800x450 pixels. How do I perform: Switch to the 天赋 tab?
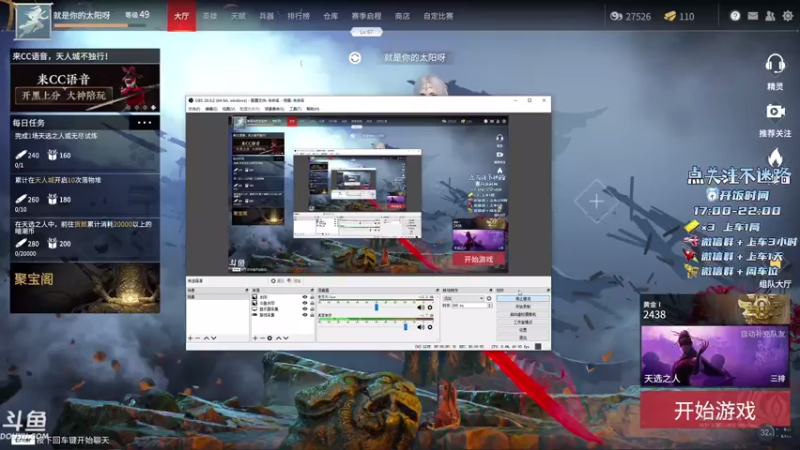[238, 16]
